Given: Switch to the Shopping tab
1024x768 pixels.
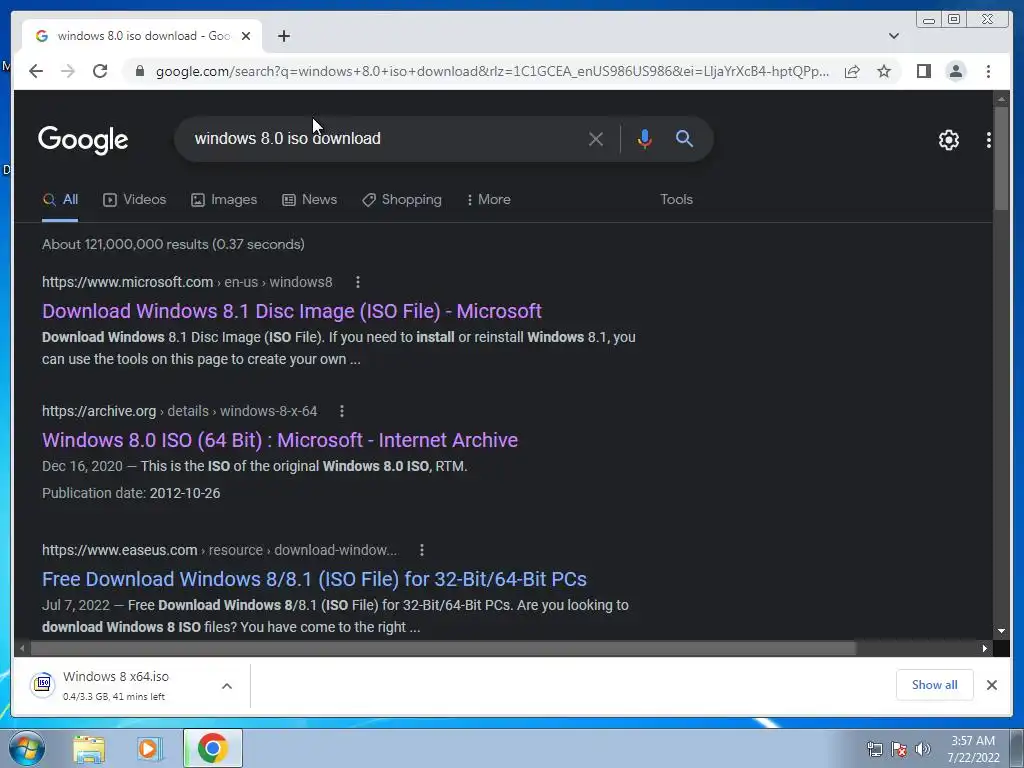Looking at the screenshot, I should pyautogui.click(x=402, y=200).
